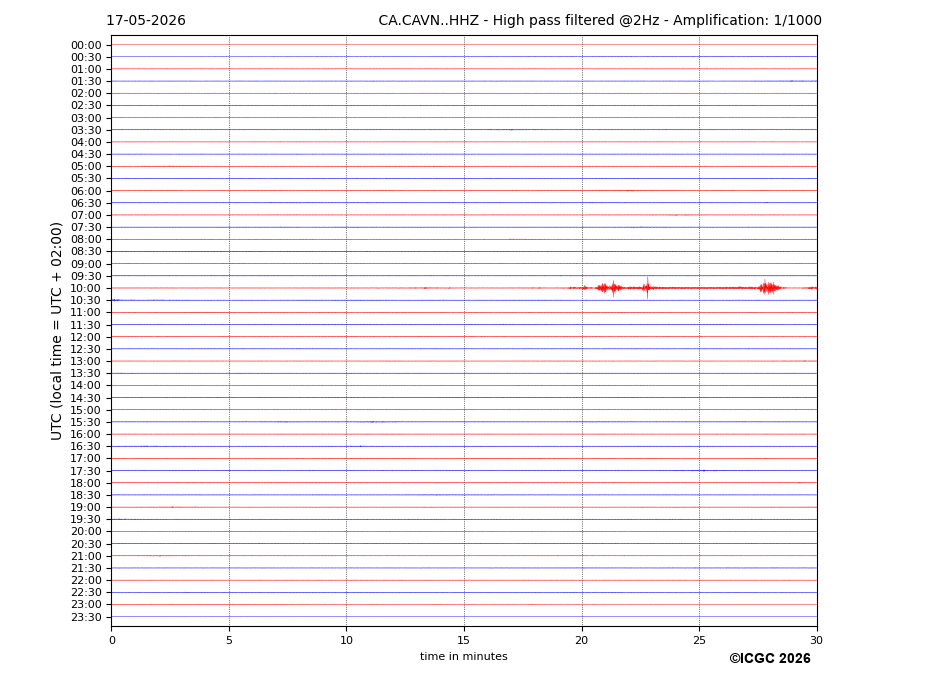Click the 00:00 row label
The height and width of the screenshot is (696, 927).
click(86, 46)
